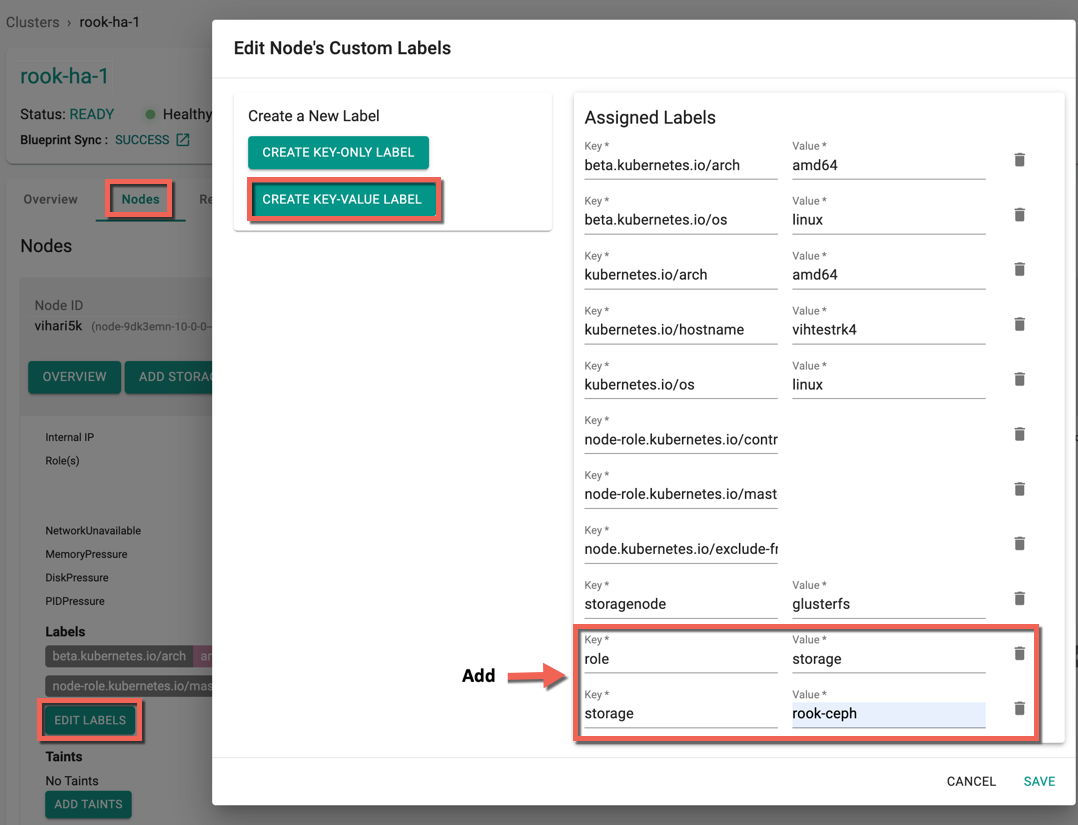Click the node-role.kubernetes.io/mas label chip
Image resolution: width=1078 pixels, height=825 pixels.
point(129,685)
